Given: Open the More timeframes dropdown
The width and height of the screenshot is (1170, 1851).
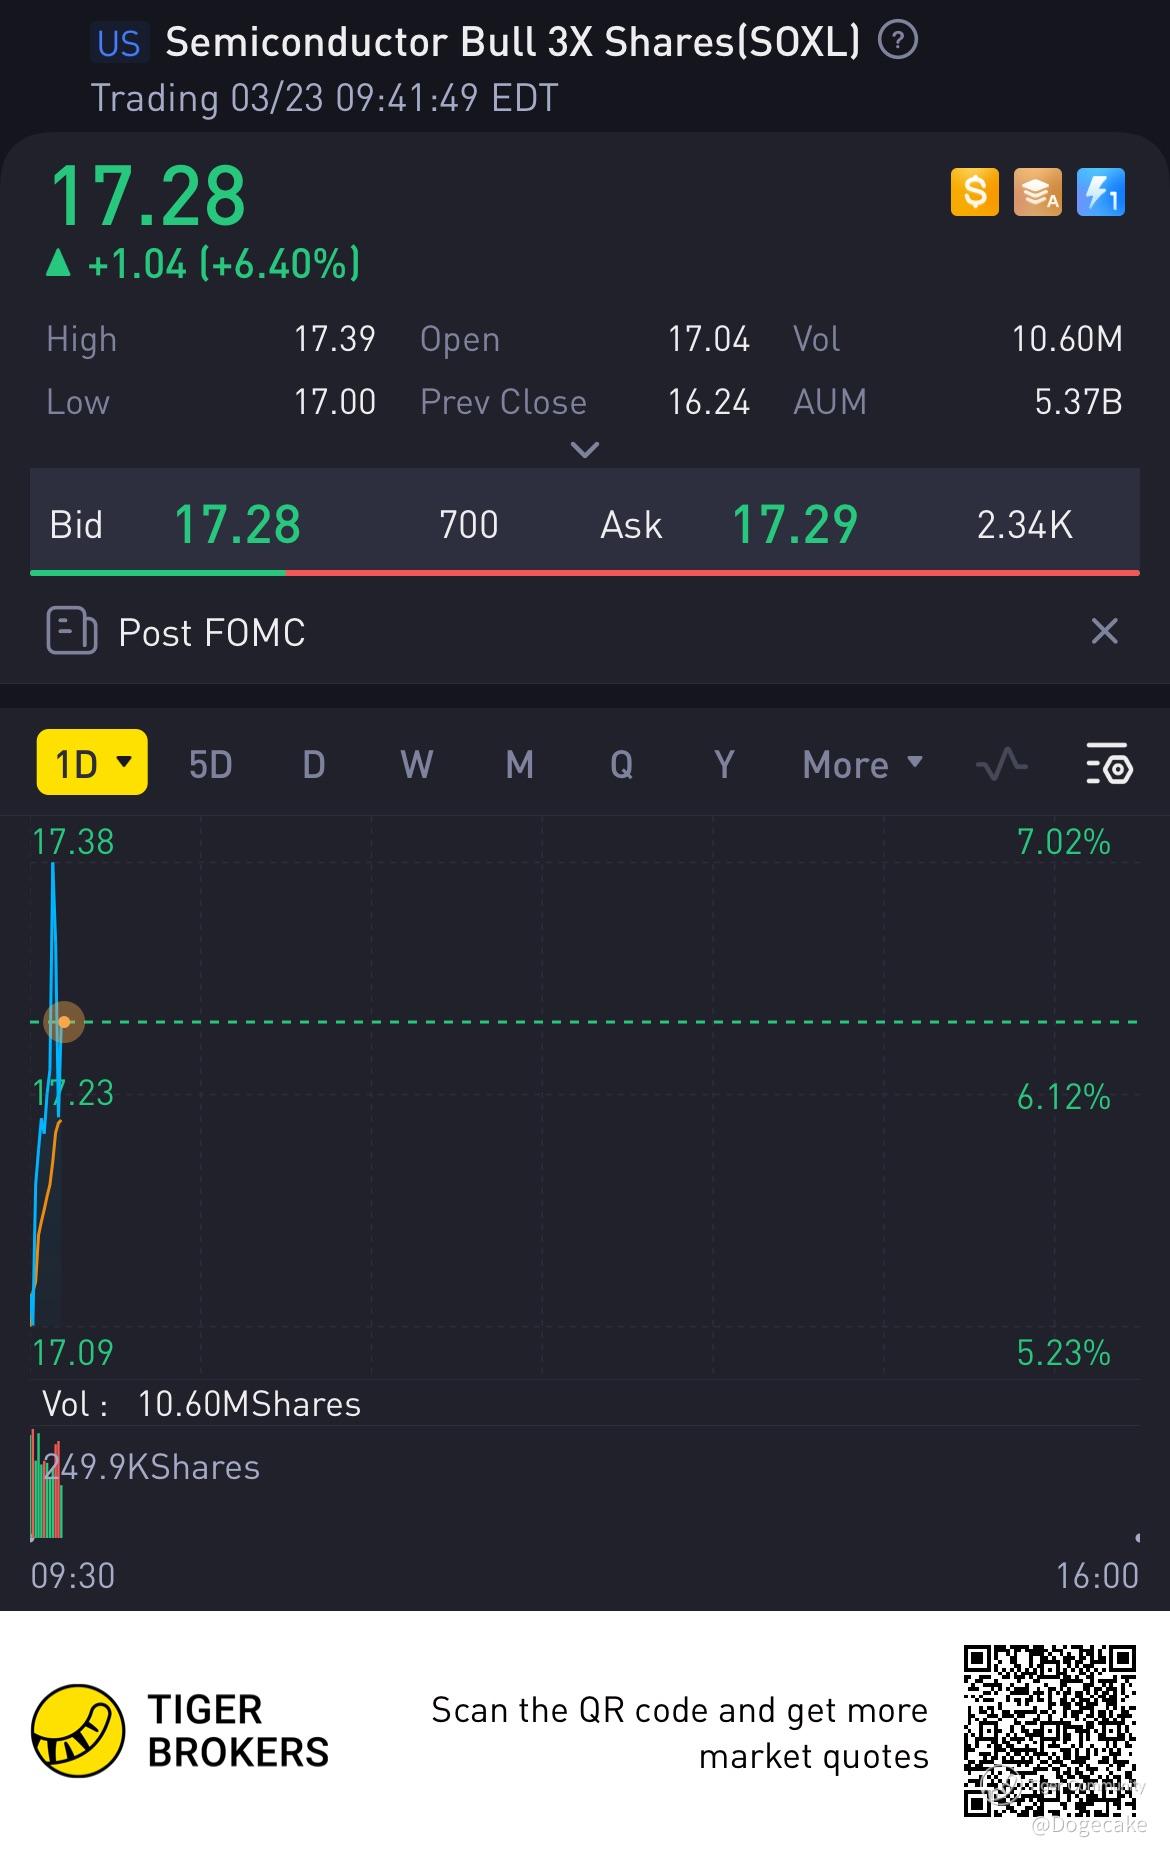Looking at the screenshot, I should pyautogui.click(x=861, y=765).
